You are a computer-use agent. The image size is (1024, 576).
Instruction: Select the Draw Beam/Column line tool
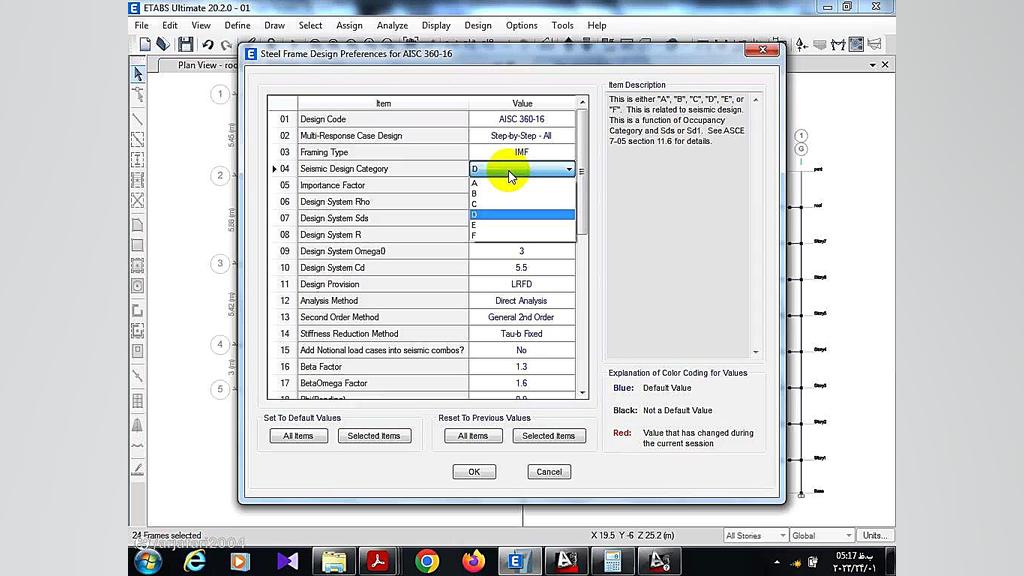click(x=138, y=119)
